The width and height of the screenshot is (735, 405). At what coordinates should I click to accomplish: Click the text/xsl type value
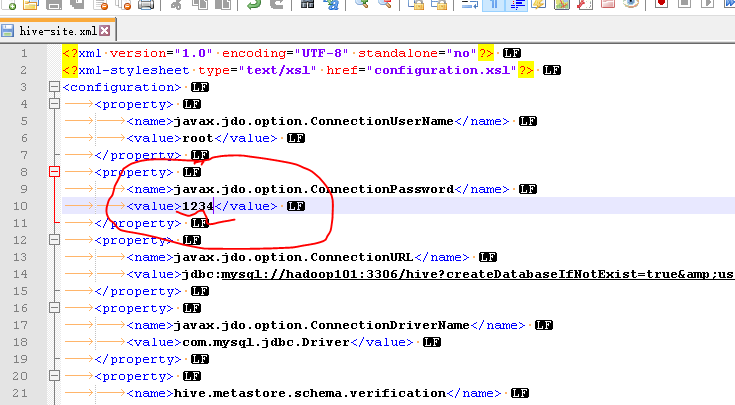pyautogui.click(x=278, y=70)
